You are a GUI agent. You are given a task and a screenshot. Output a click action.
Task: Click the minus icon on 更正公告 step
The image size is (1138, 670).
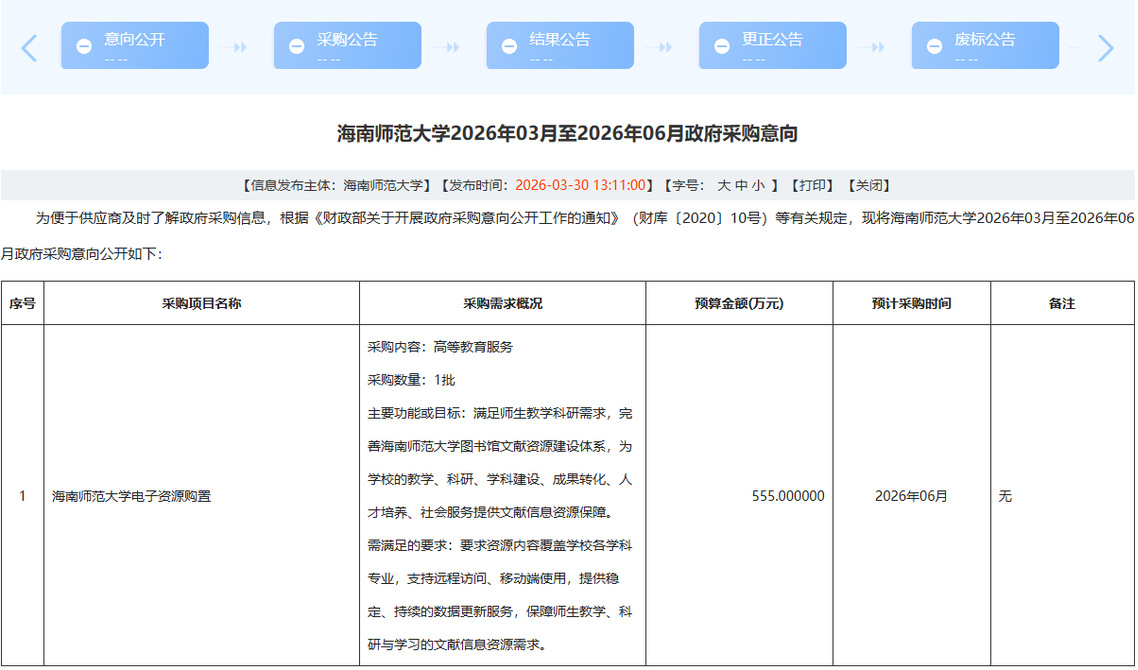(x=722, y=46)
